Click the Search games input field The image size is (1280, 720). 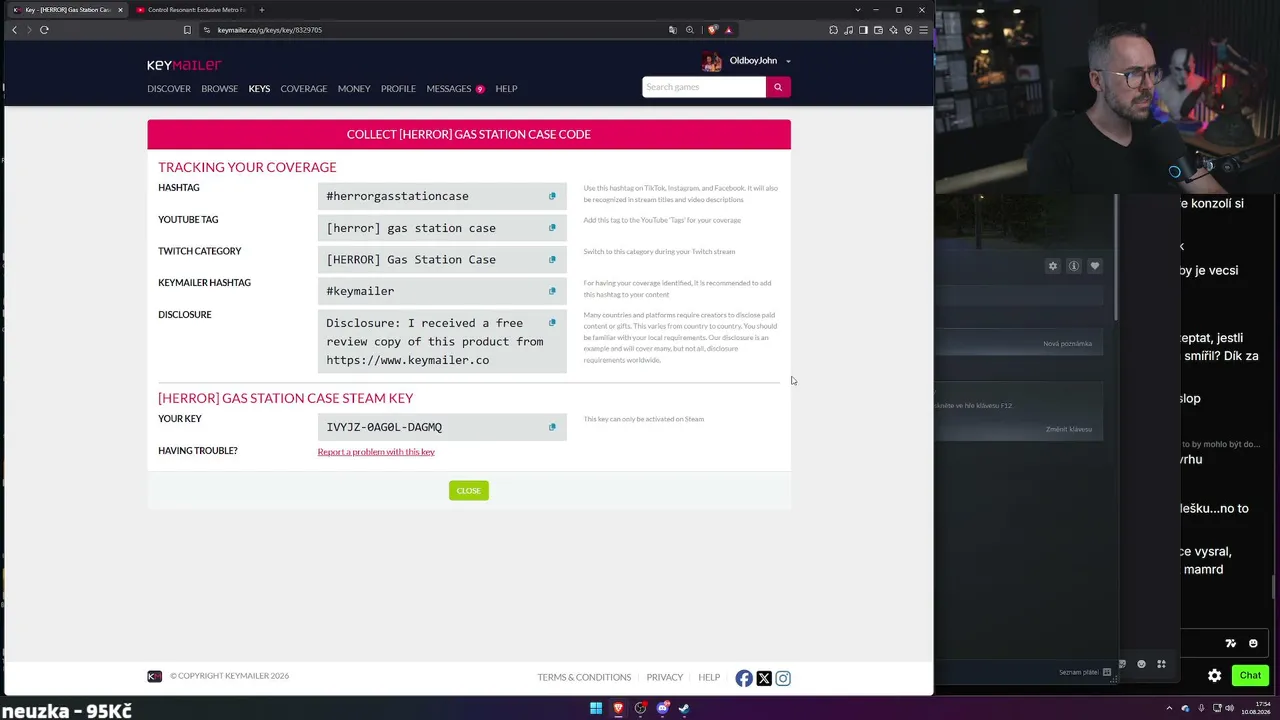[704, 87]
